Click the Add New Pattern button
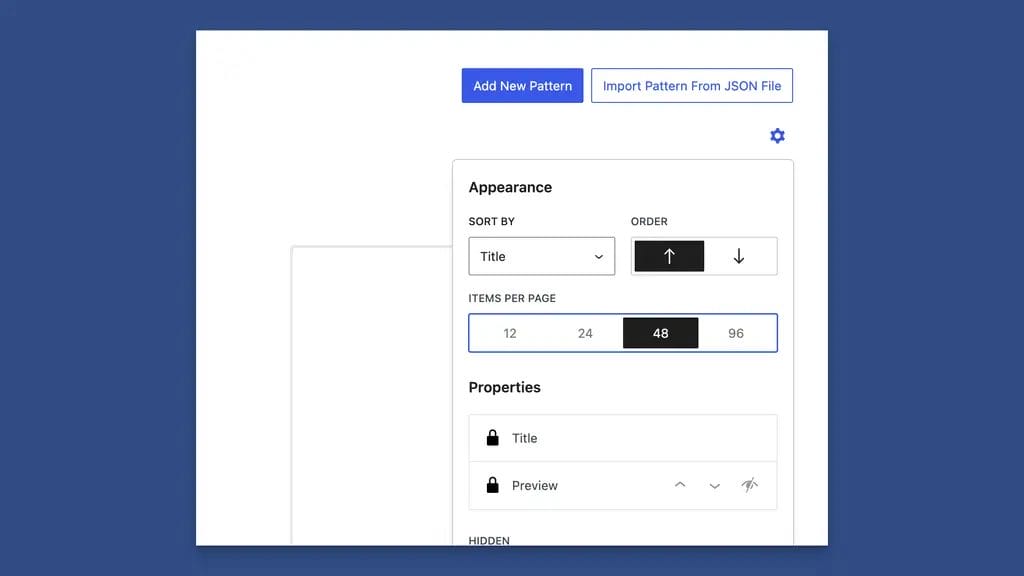The height and width of the screenshot is (576, 1024). pos(522,85)
